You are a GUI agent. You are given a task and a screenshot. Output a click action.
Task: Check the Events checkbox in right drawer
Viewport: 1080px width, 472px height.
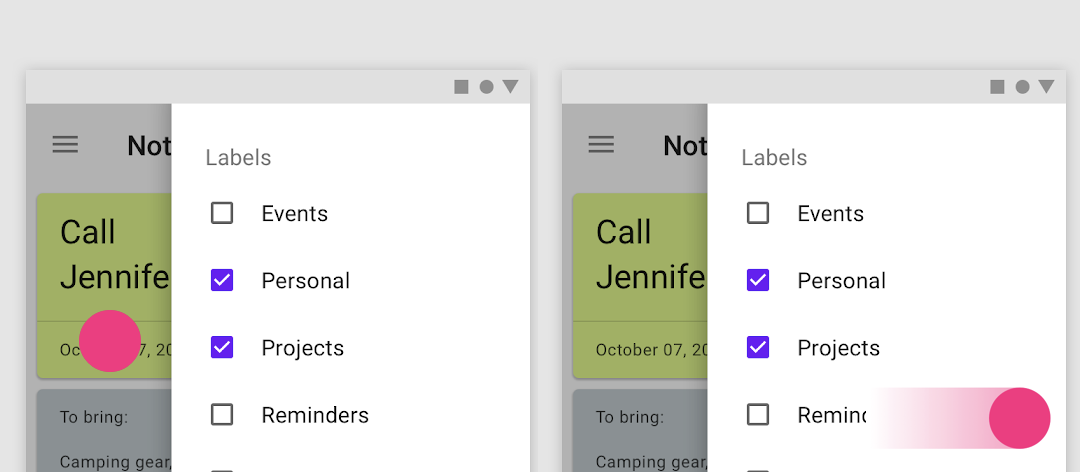pos(758,213)
